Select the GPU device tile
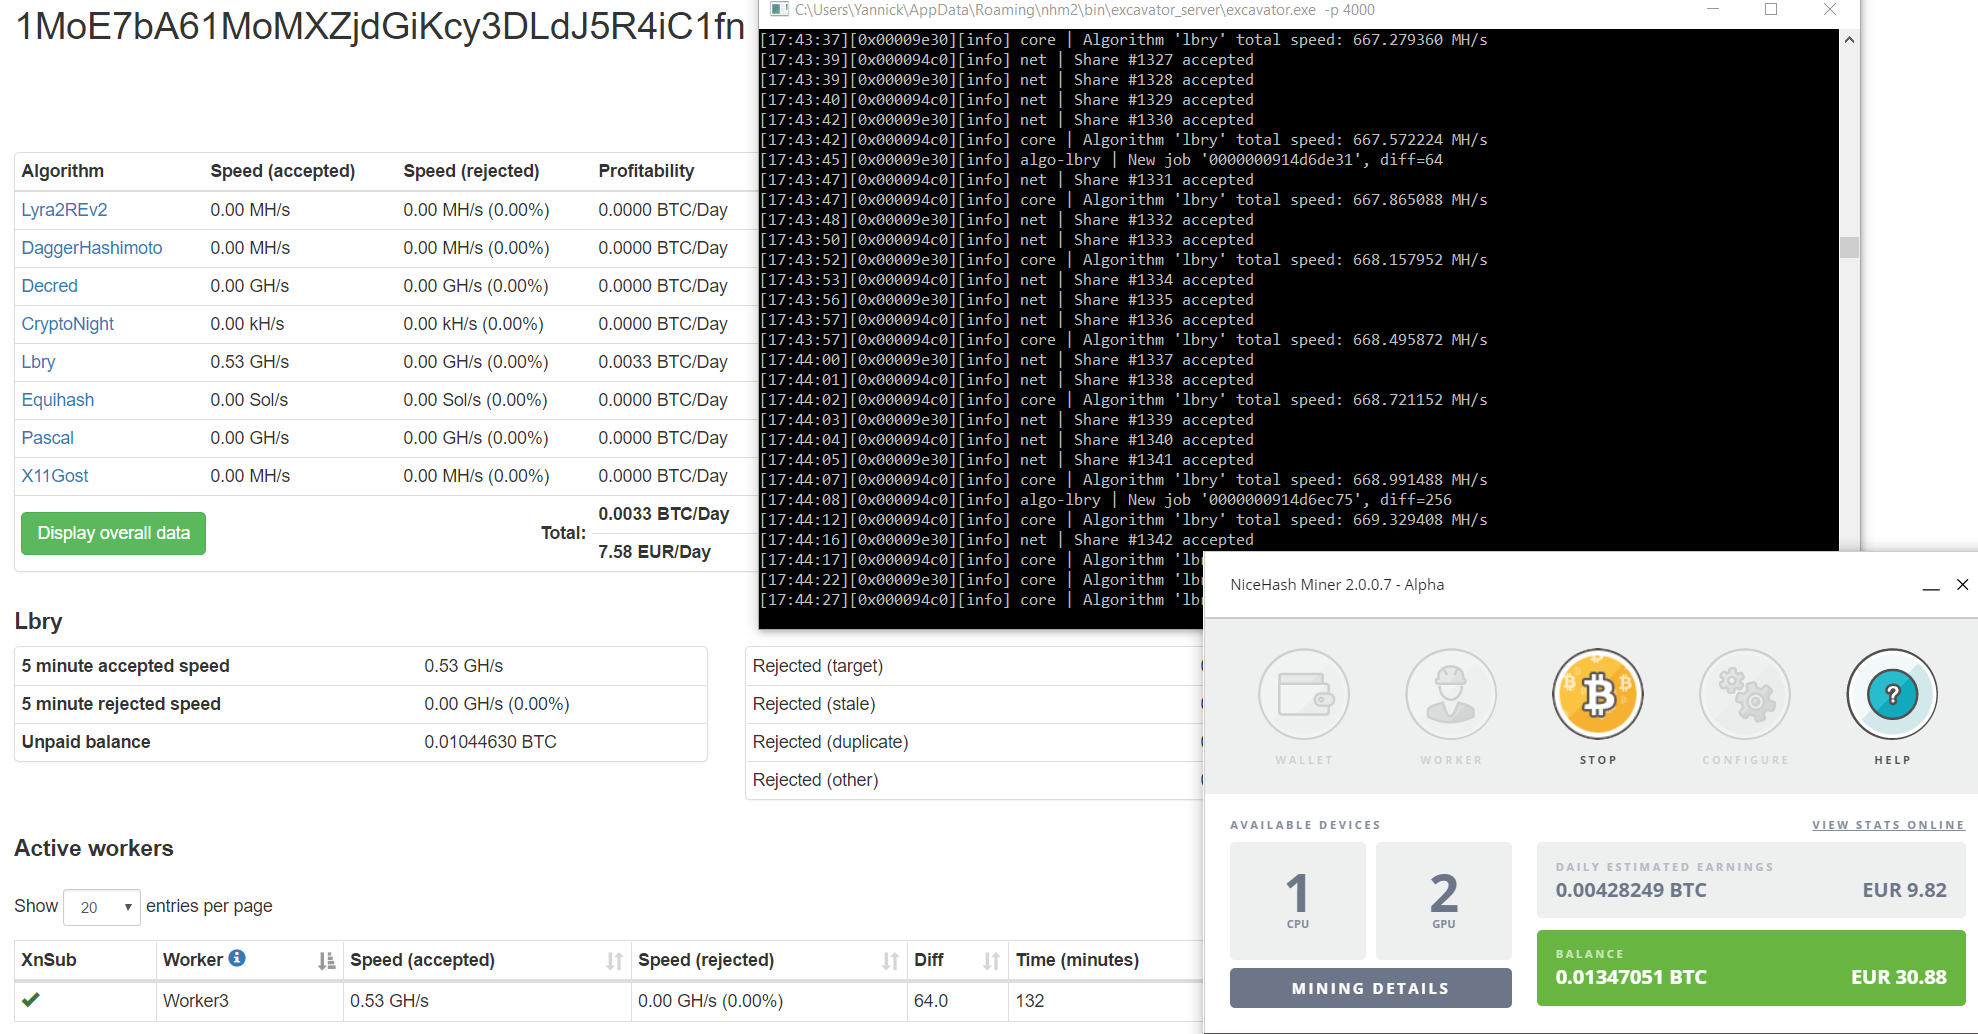Screen dimensions: 1978x1034 click(1444, 900)
